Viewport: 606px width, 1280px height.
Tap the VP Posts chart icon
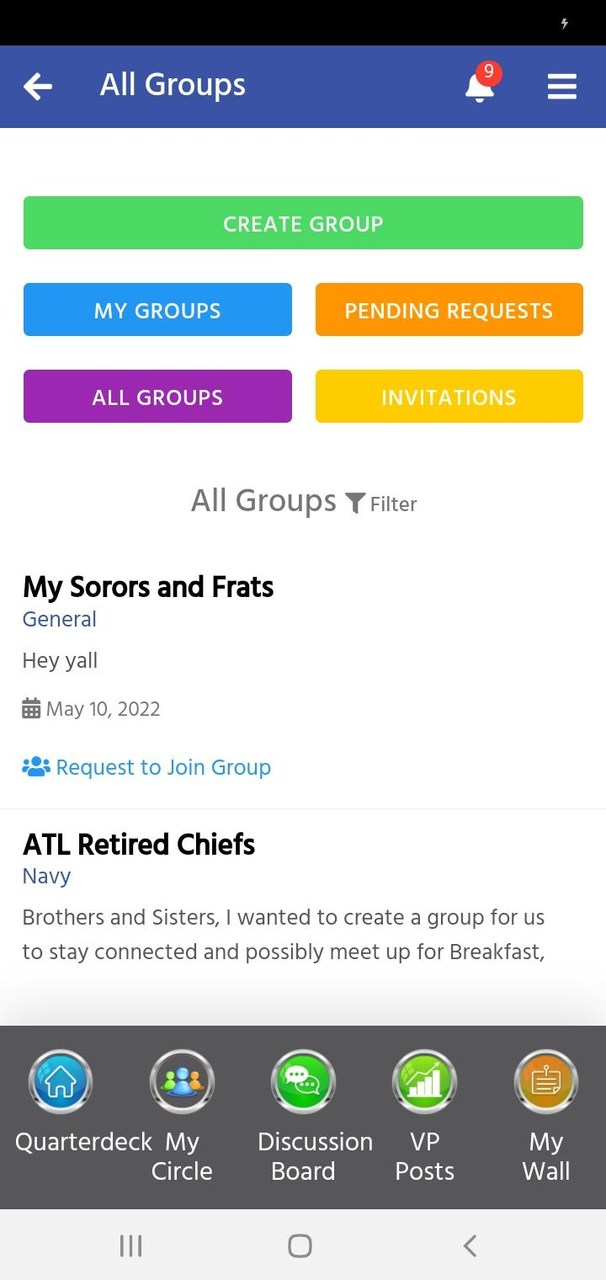click(424, 1081)
